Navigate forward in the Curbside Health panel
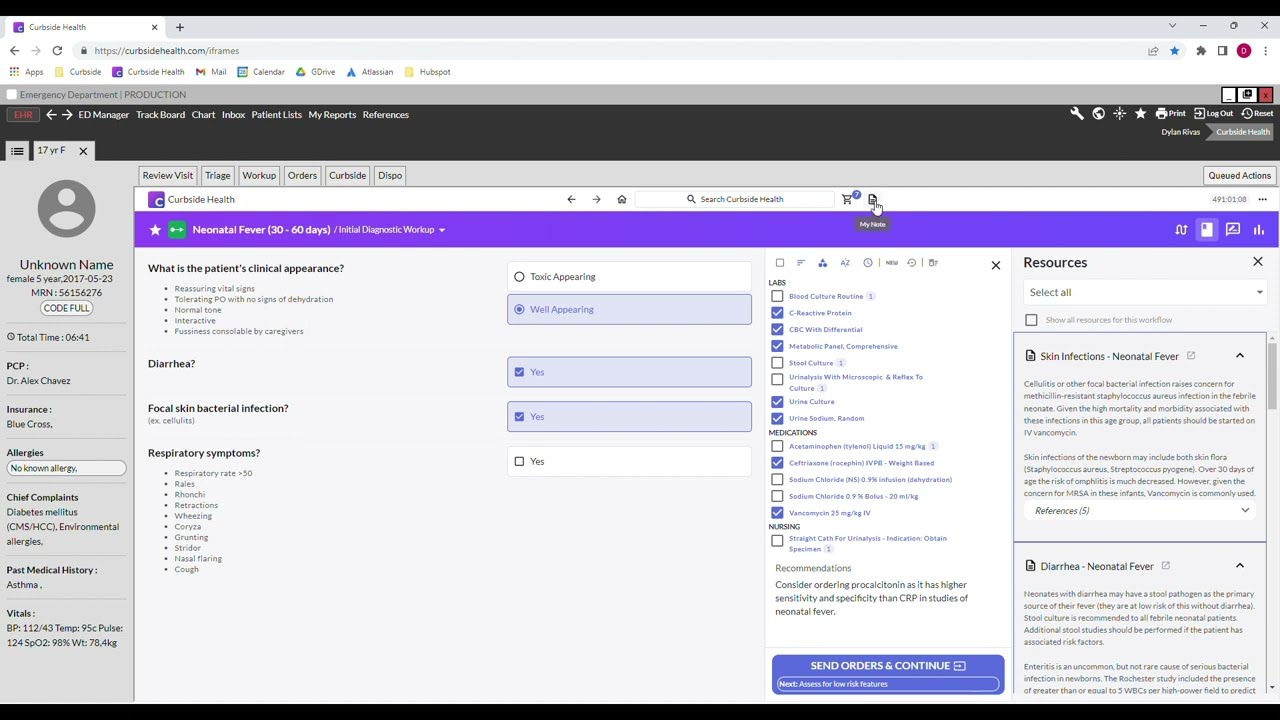The width and height of the screenshot is (1280, 720). pos(596,199)
